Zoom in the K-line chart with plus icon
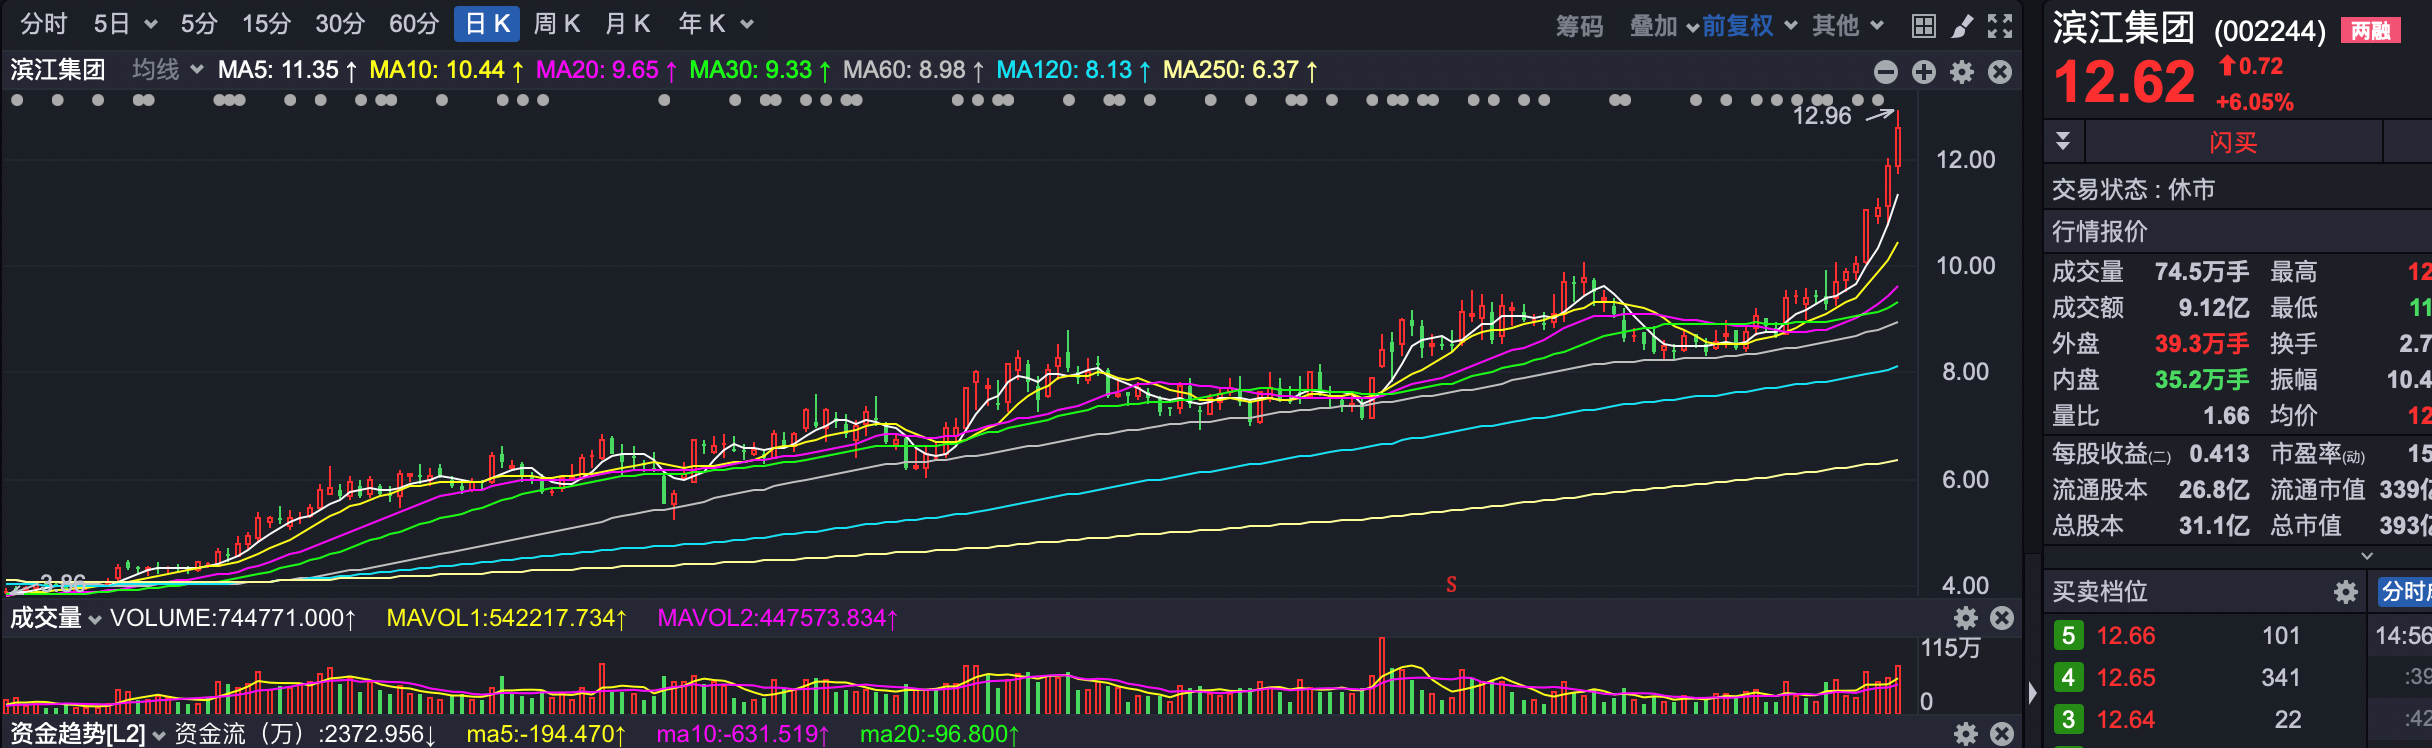 tap(1923, 72)
